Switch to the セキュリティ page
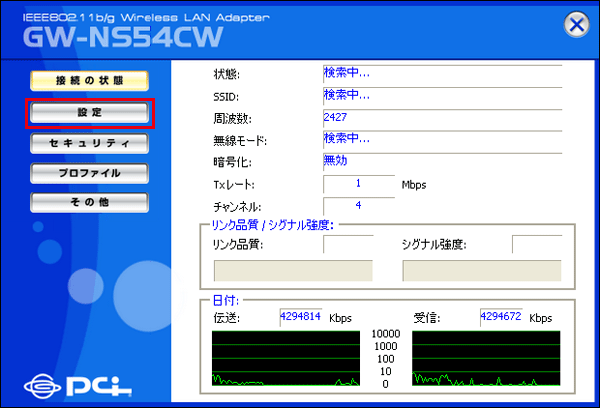Viewport: 600px width, 408px height. (x=89, y=143)
